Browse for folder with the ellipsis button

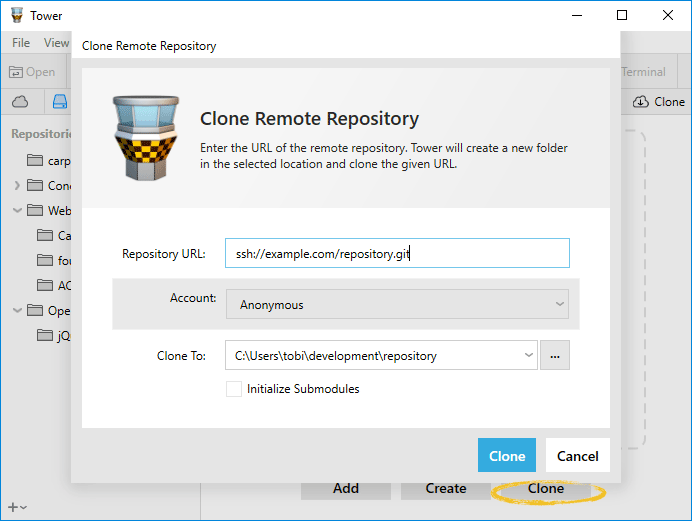[x=555, y=355]
